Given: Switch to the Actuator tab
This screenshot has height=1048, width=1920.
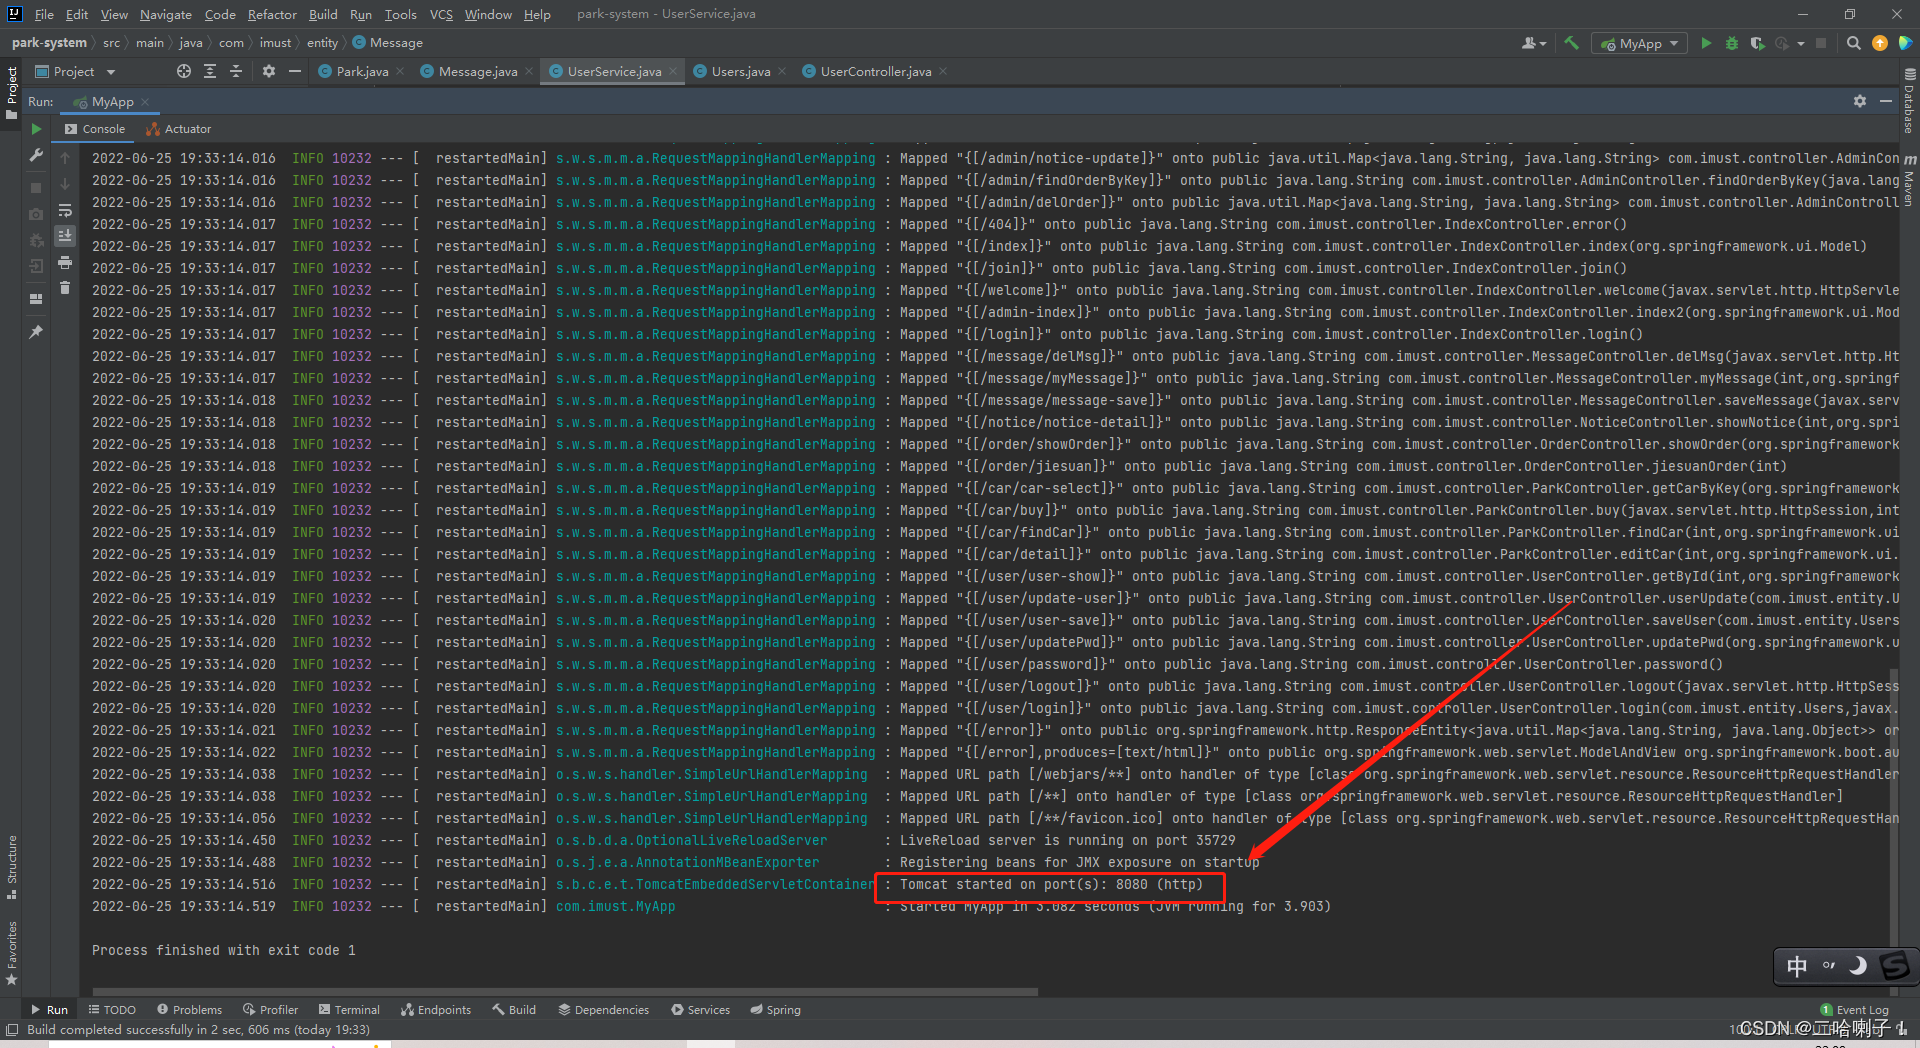Looking at the screenshot, I should click(x=179, y=129).
